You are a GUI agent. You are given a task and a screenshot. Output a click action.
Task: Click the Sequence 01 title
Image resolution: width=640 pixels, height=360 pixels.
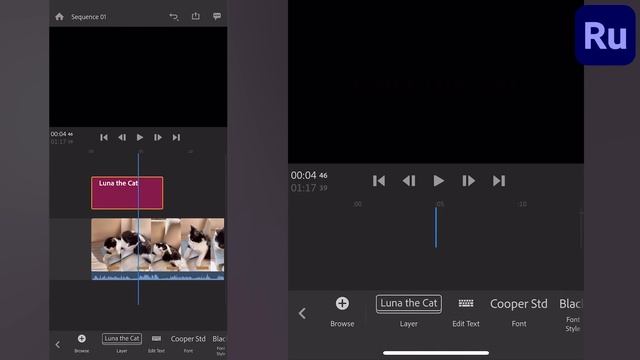tap(89, 17)
